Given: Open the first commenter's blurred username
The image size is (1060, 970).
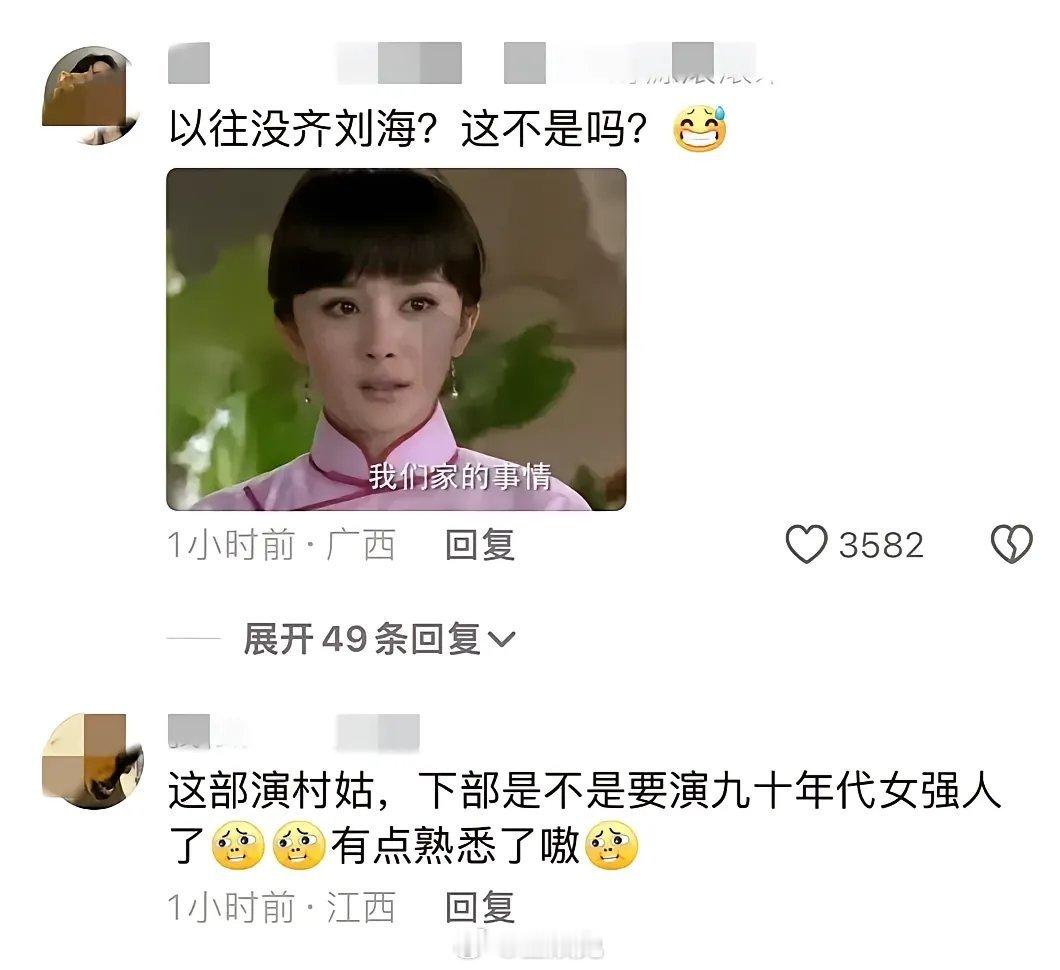Looking at the screenshot, I should 471,64.
